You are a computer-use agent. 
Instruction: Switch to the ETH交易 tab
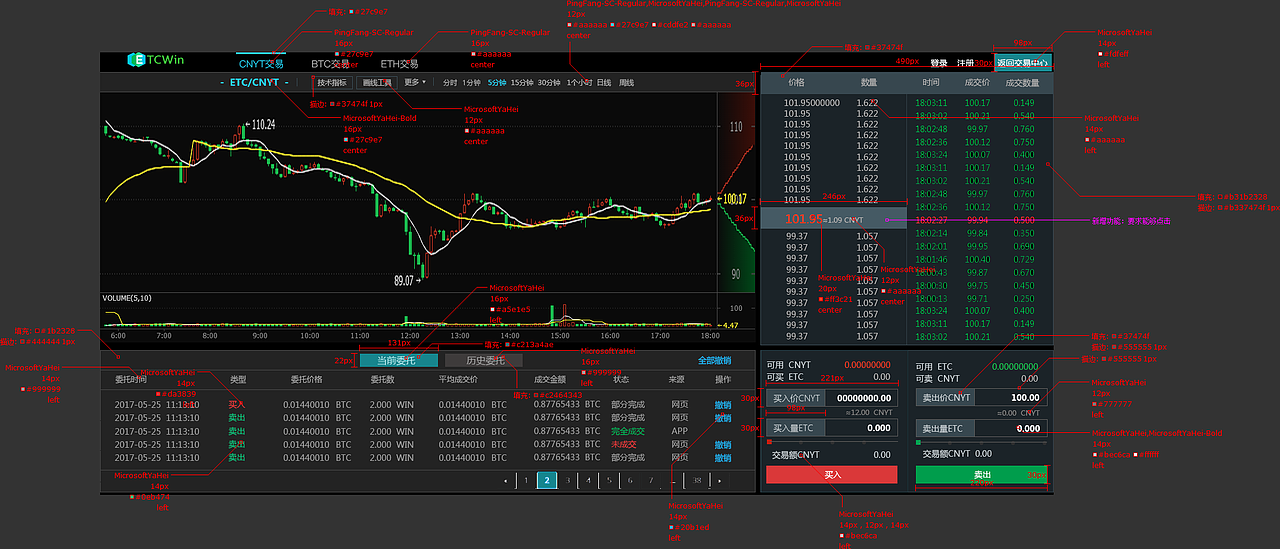point(399,63)
